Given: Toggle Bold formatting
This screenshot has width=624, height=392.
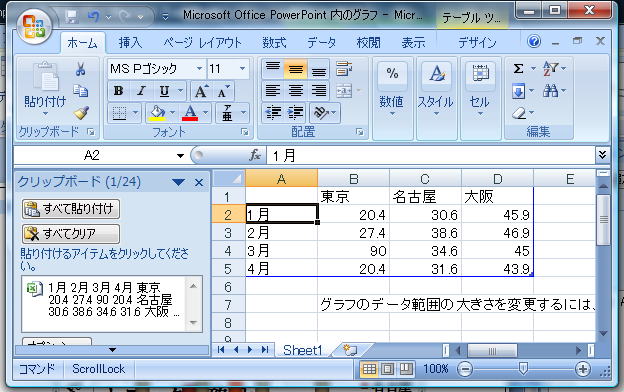Looking at the screenshot, I should (118, 91).
